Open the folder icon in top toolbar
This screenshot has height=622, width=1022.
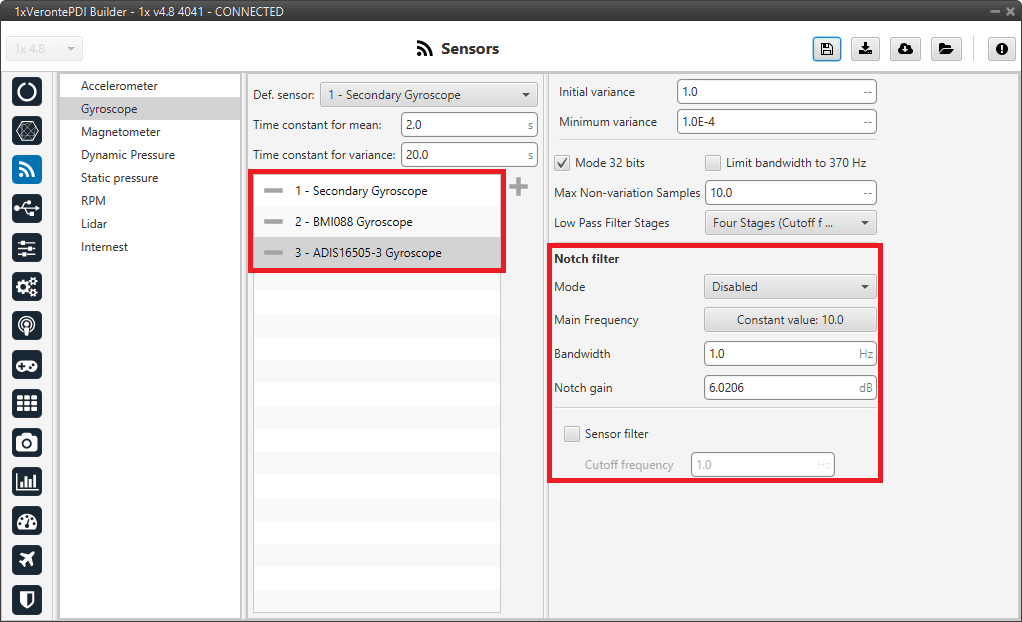[x=945, y=49]
